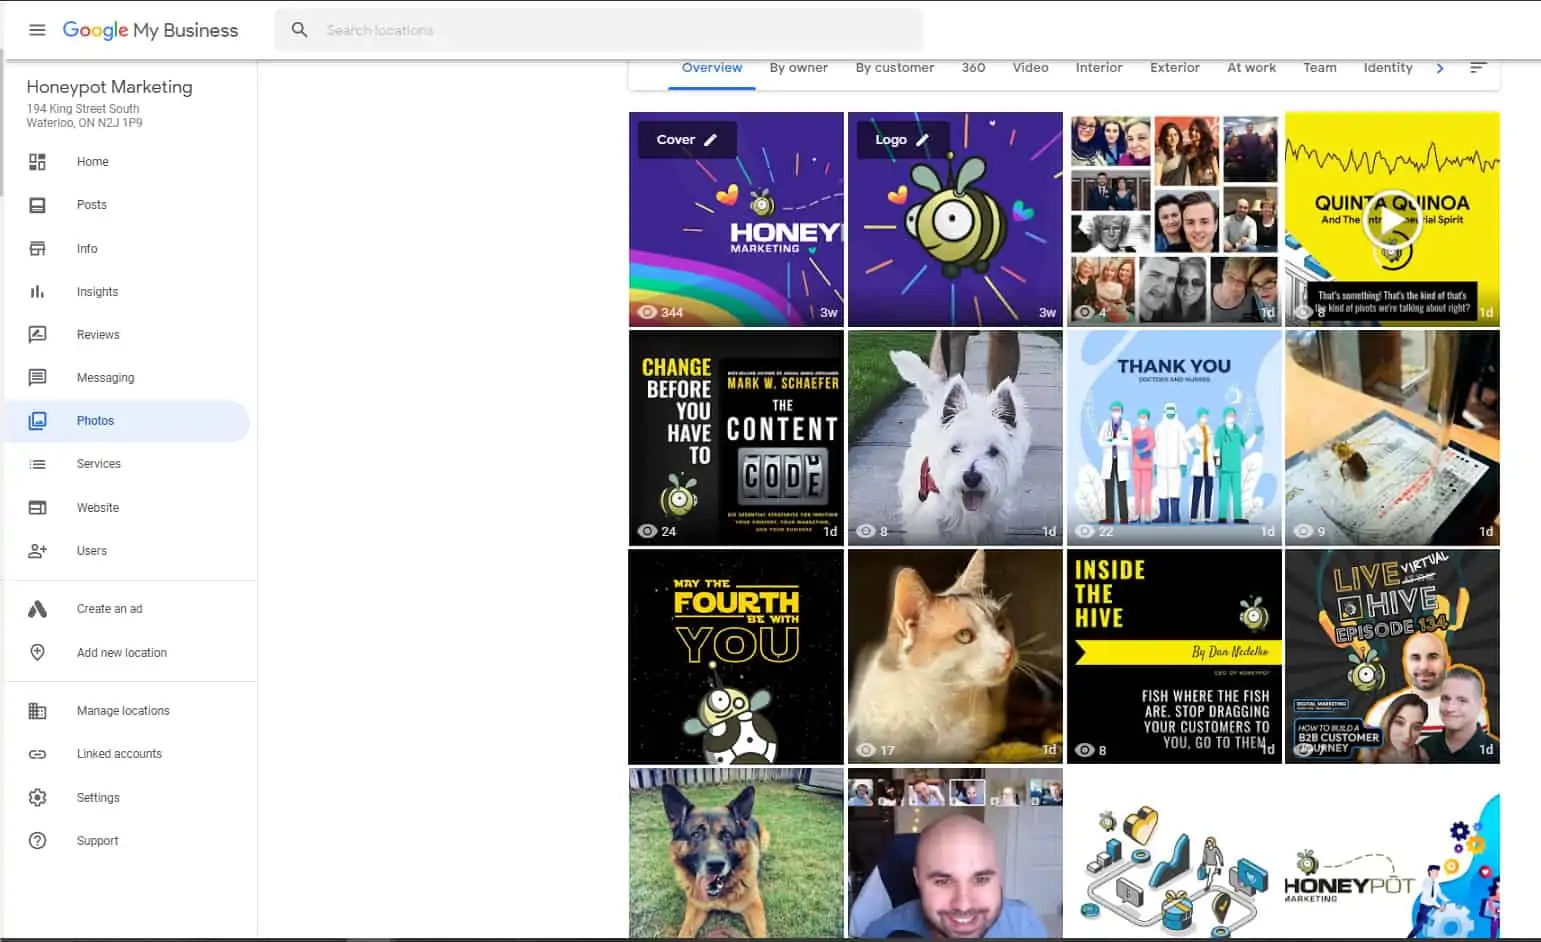
Task: Open the Posts section
Action: [91, 204]
